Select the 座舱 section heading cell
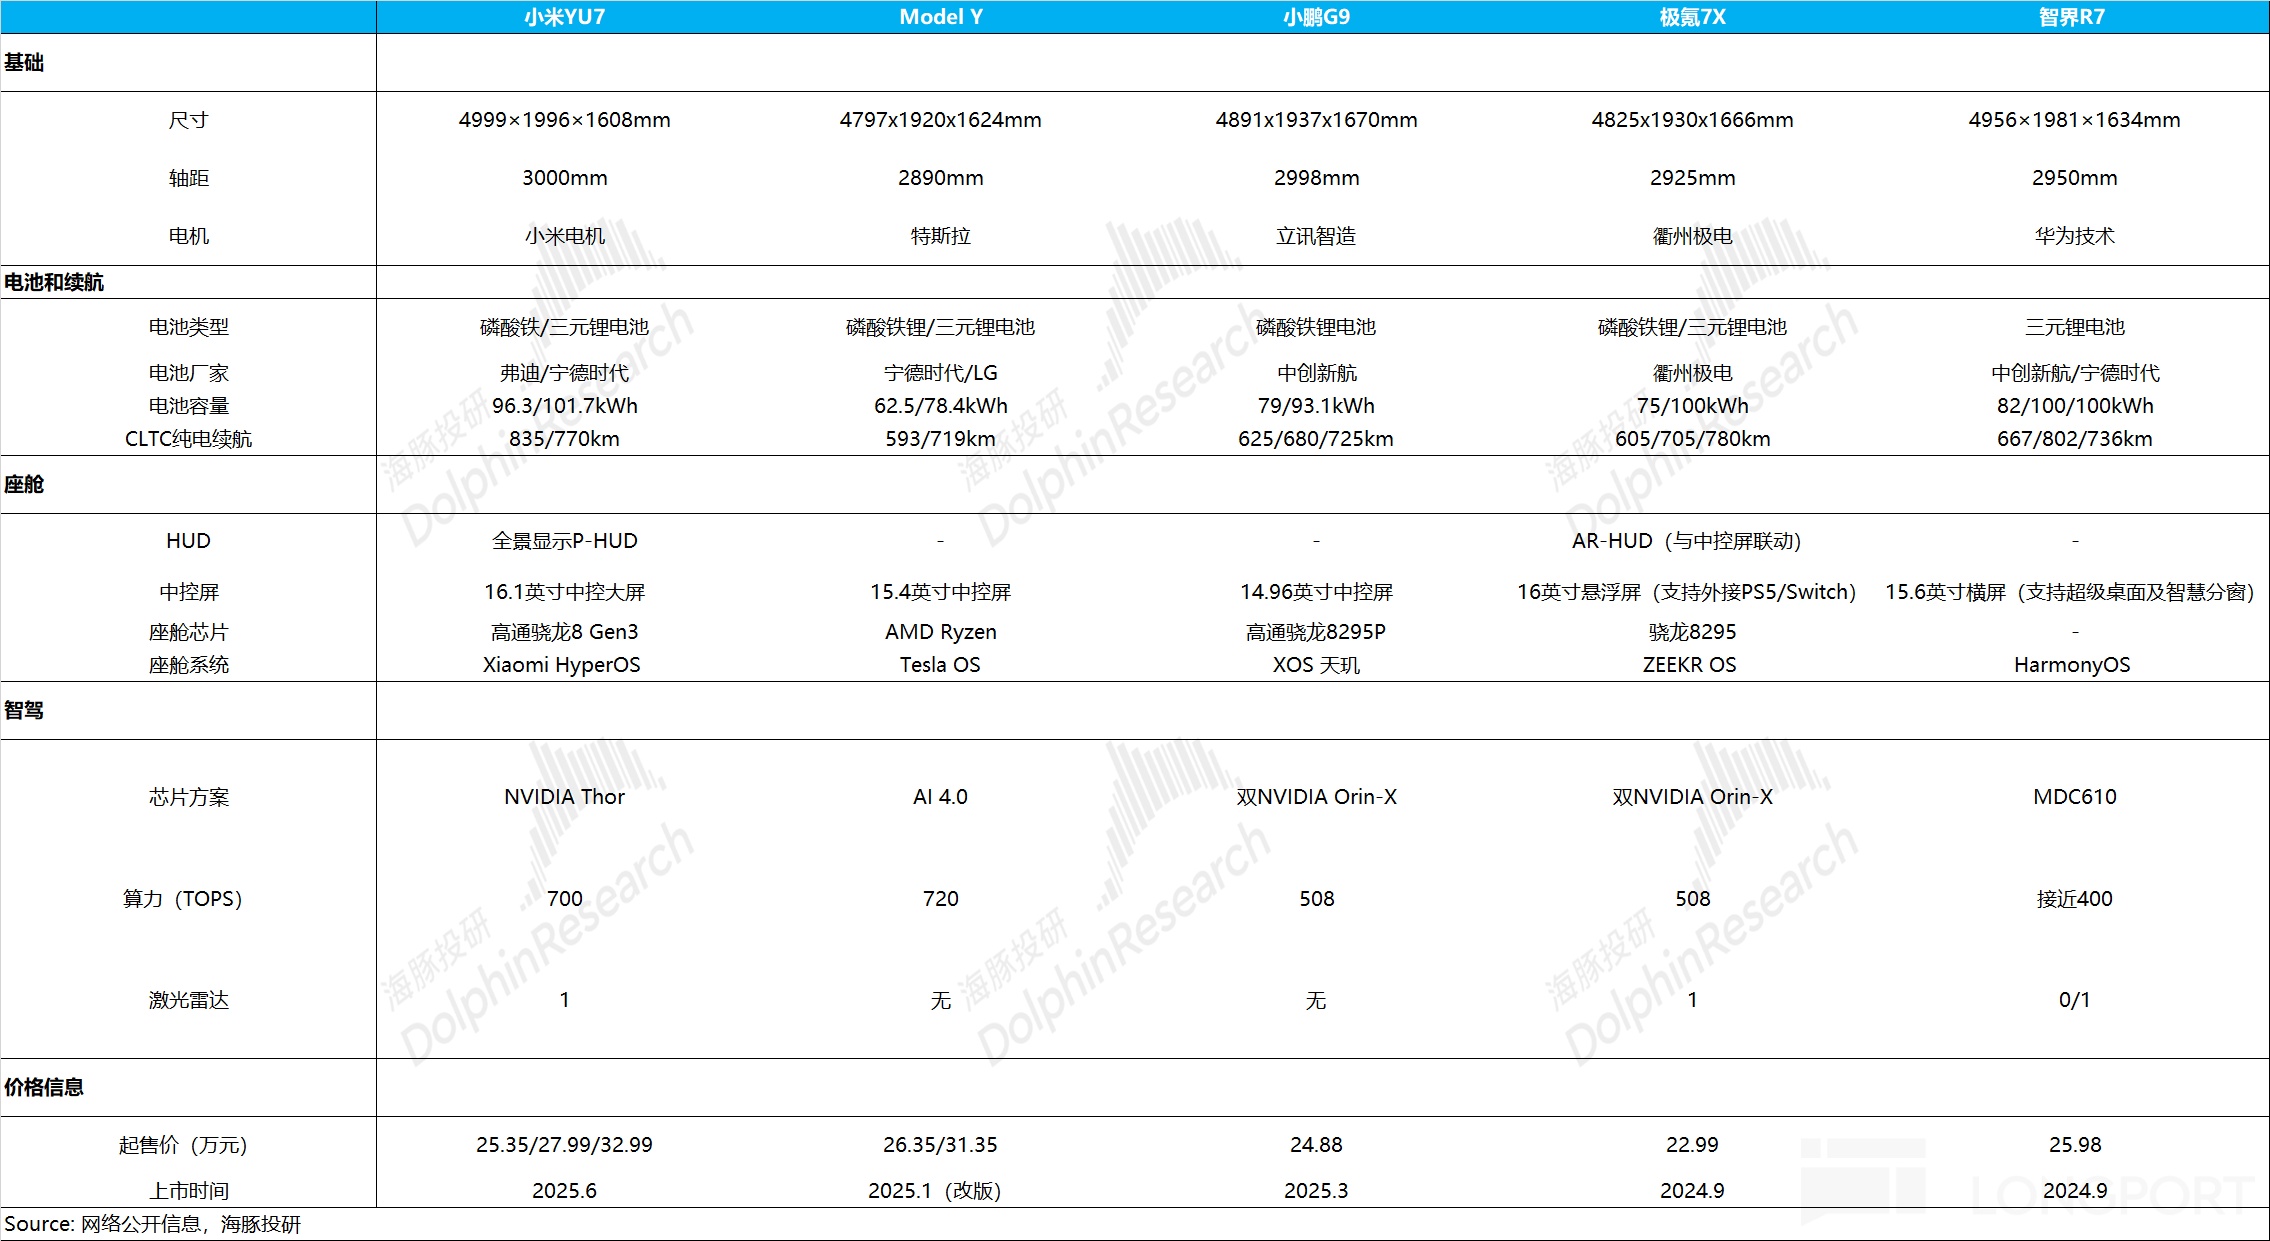The image size is (2270, 1241). point(24,485)
